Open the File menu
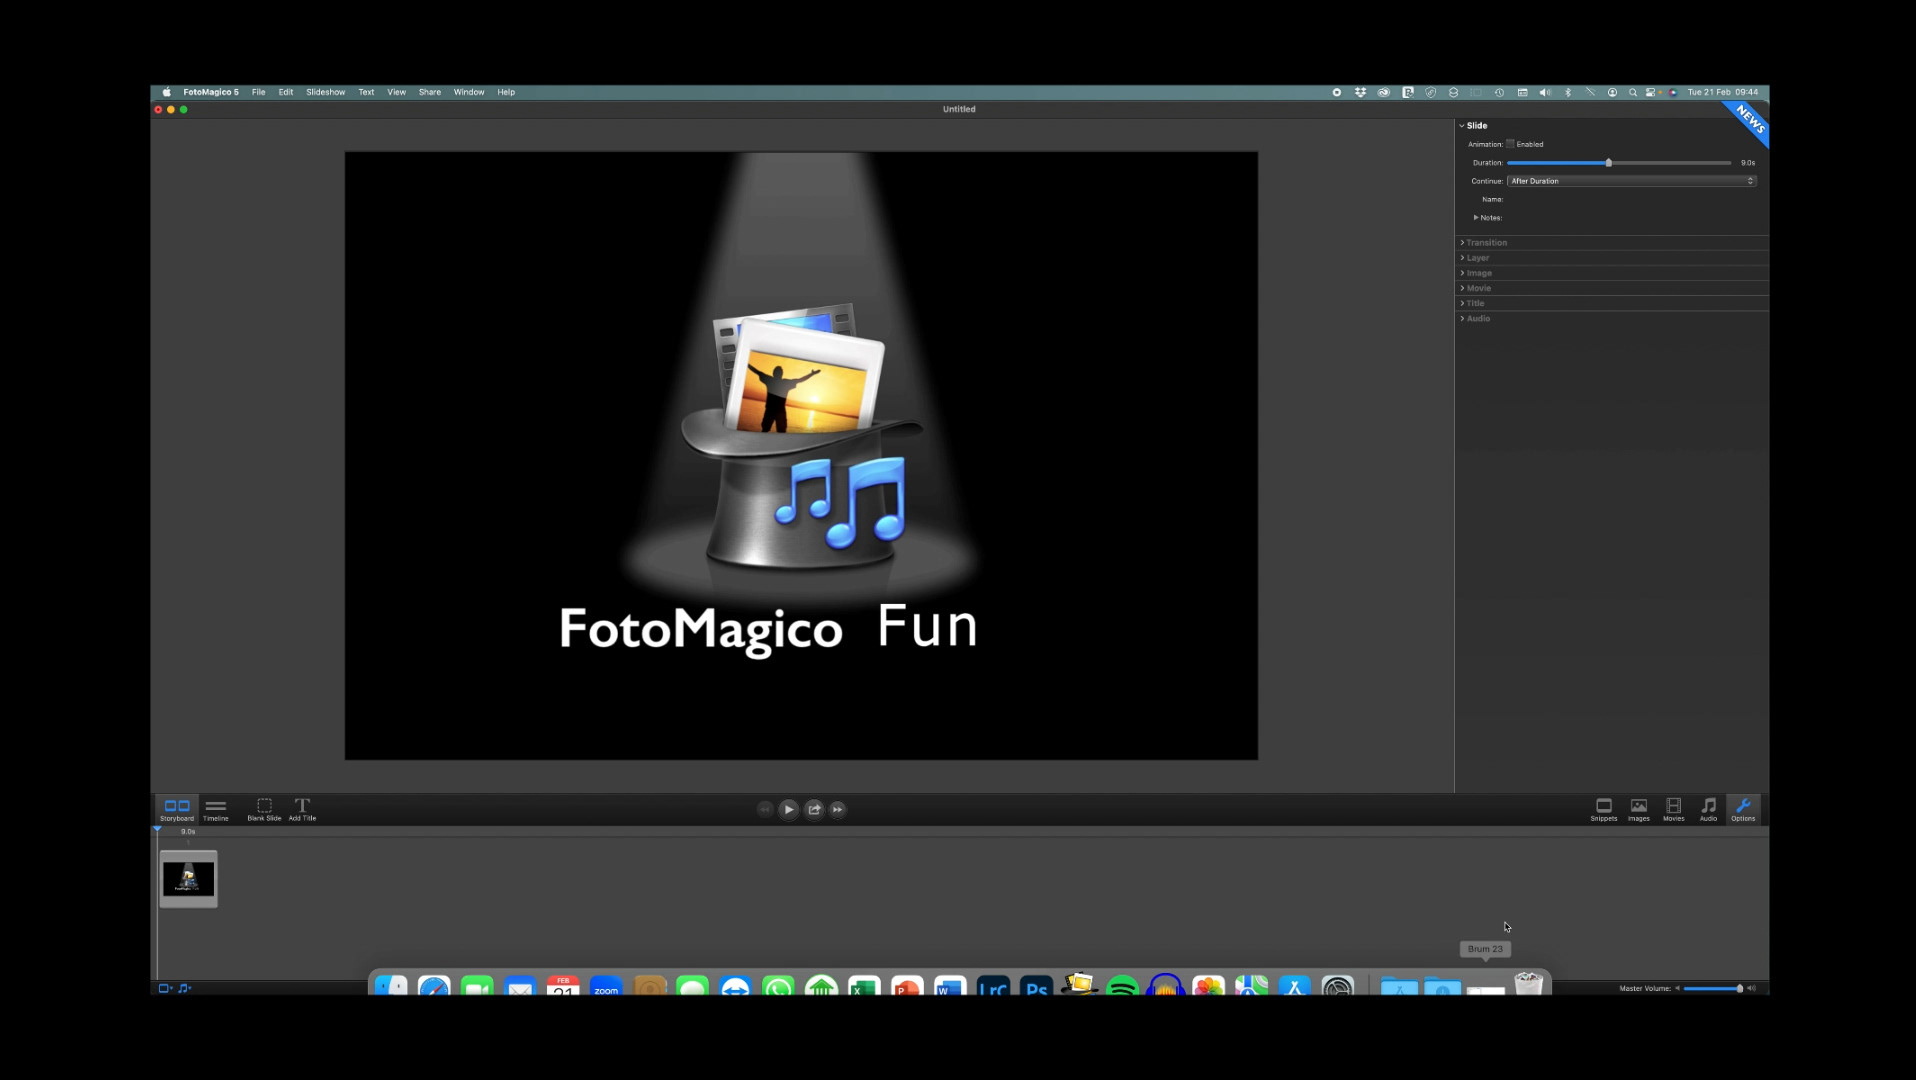 point(258,92)
